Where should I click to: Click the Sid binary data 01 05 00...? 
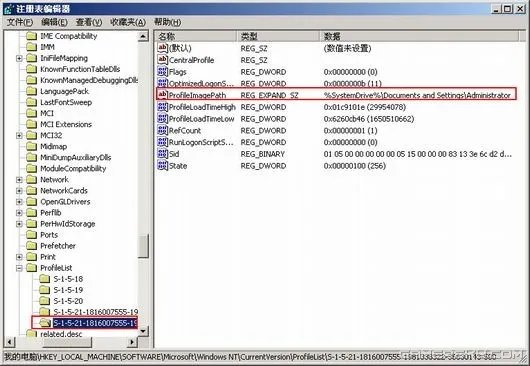click(417, 154)
